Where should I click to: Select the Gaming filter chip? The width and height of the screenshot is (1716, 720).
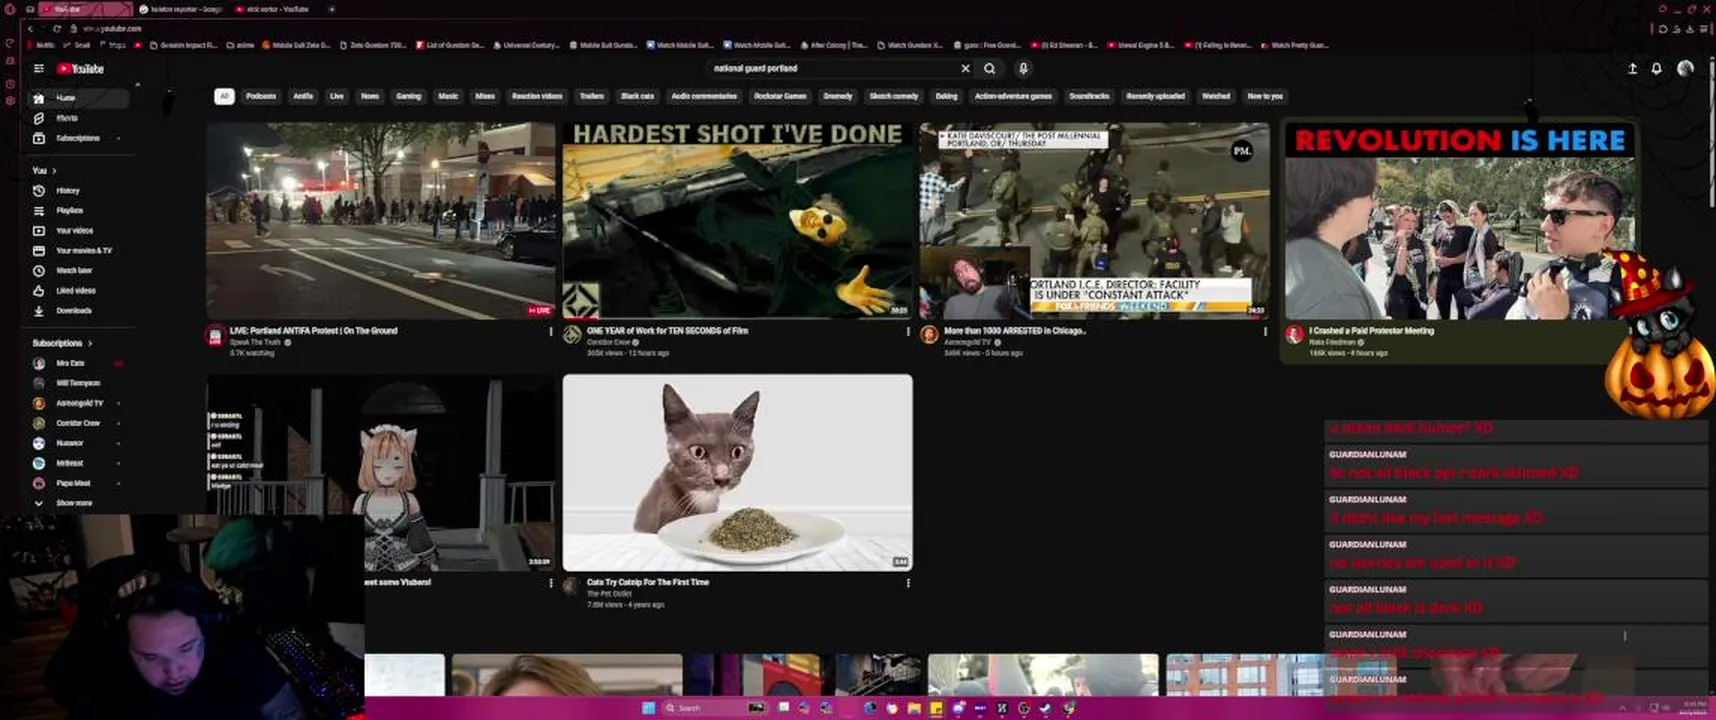tap(408, 96)
